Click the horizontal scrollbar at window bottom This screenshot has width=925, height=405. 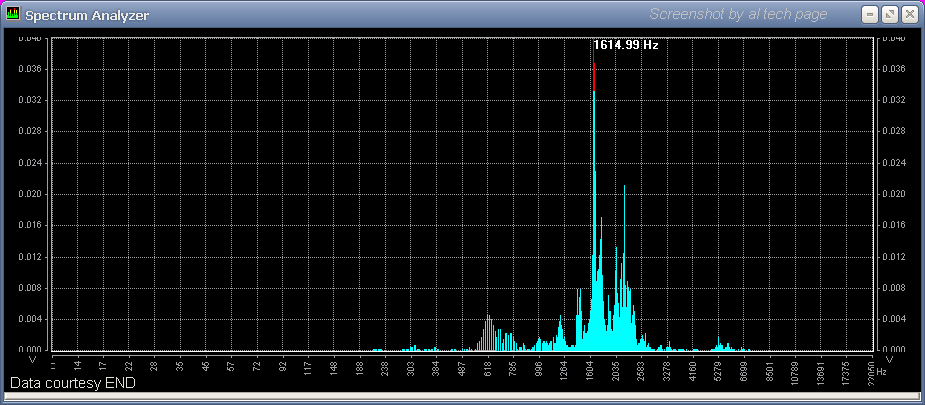click(462, 397)
